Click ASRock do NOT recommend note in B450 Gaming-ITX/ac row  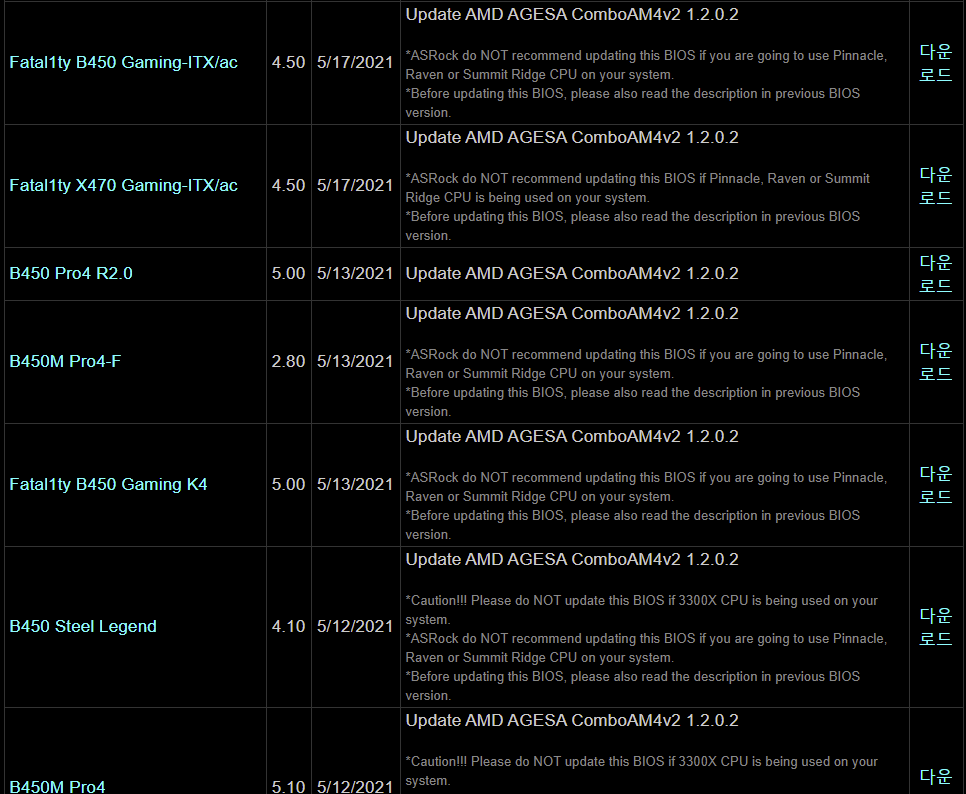point(646,65)
